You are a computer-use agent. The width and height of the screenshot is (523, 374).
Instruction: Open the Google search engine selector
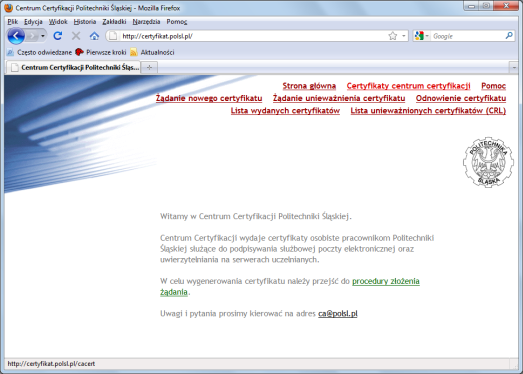422,36
